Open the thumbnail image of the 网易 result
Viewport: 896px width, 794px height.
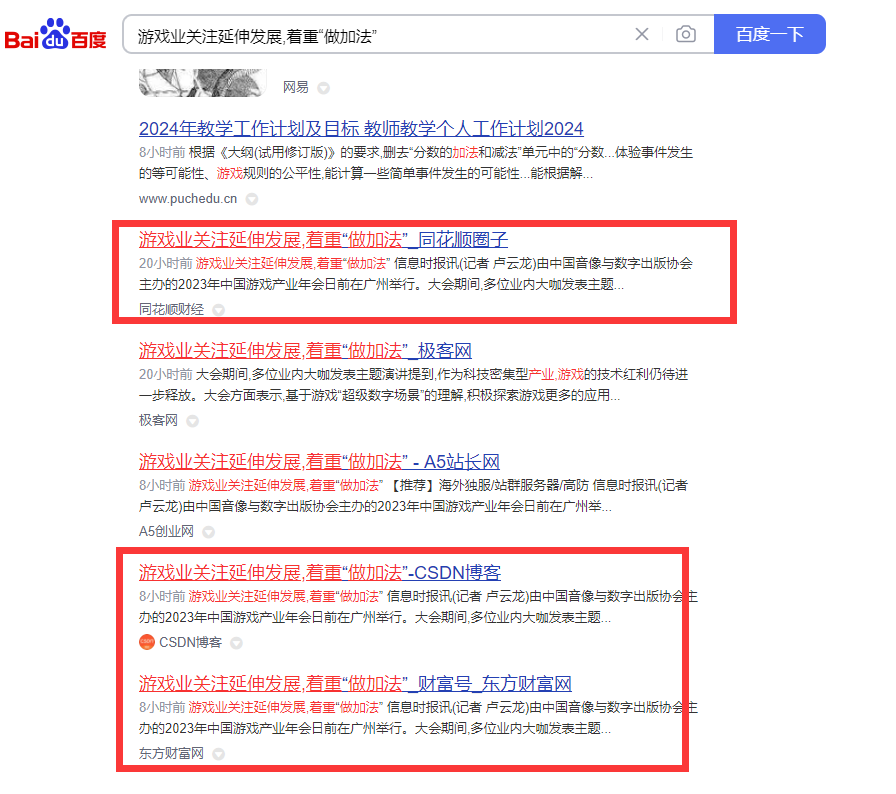tap(203, 83)
